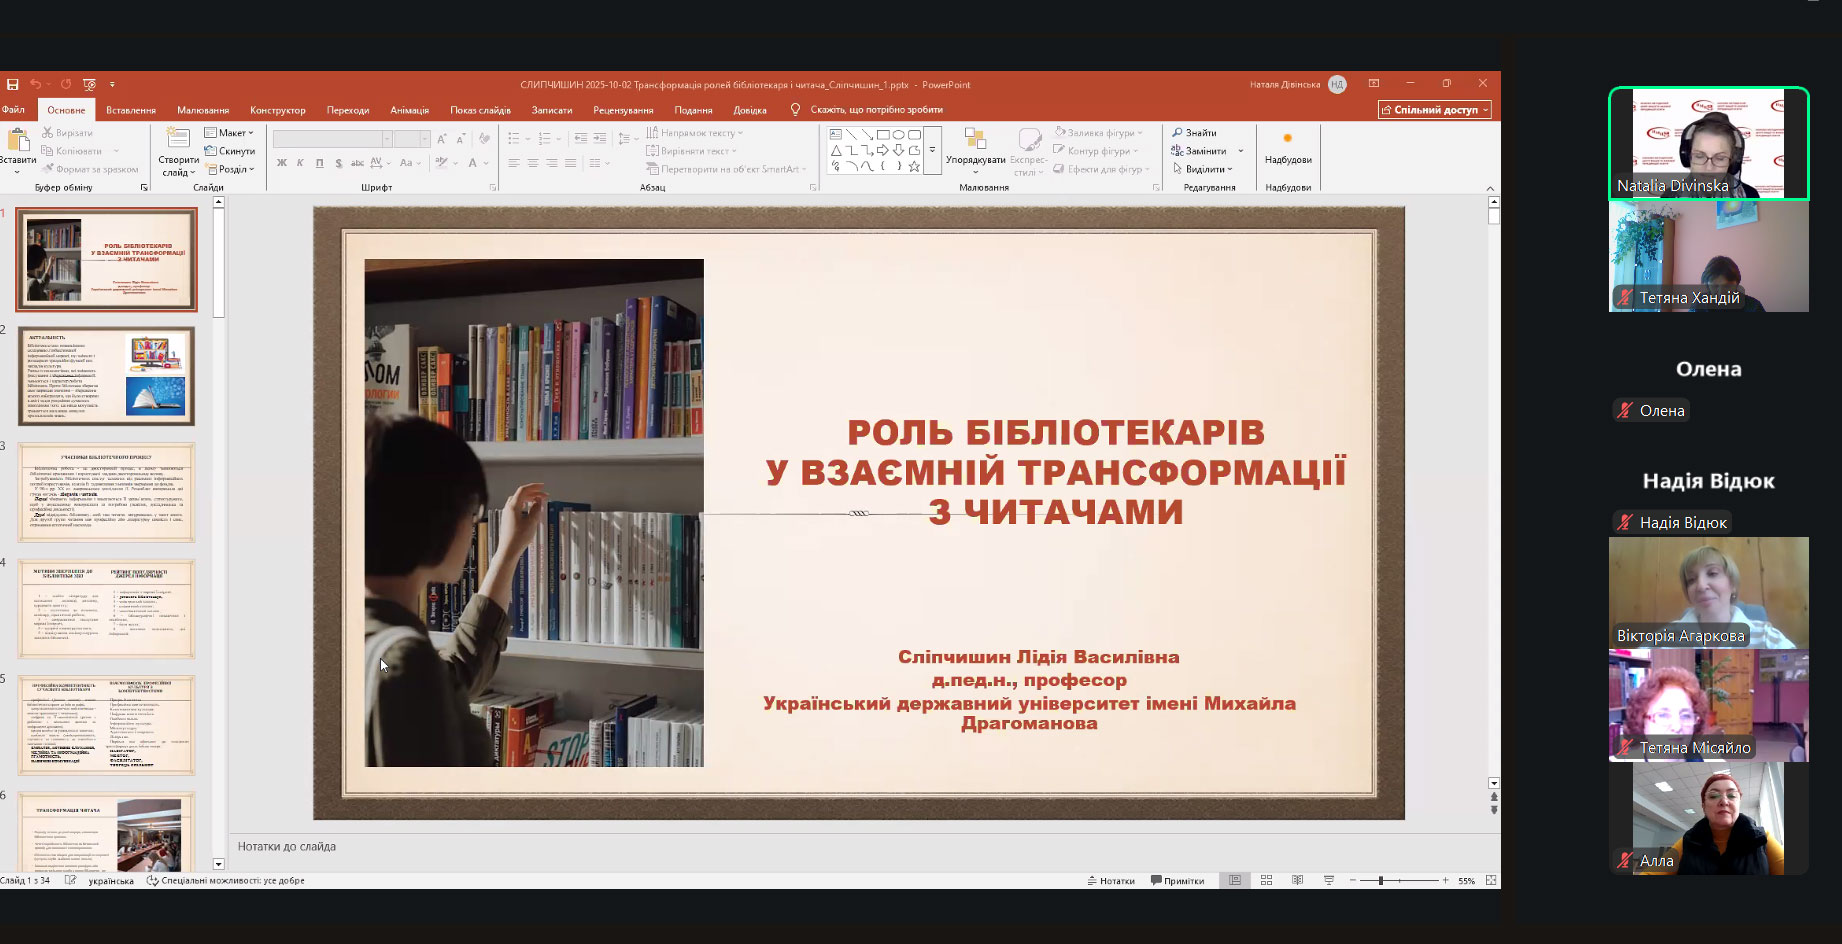Toggle Comments (Примітки) pane in status bar

coord(1177,881)
